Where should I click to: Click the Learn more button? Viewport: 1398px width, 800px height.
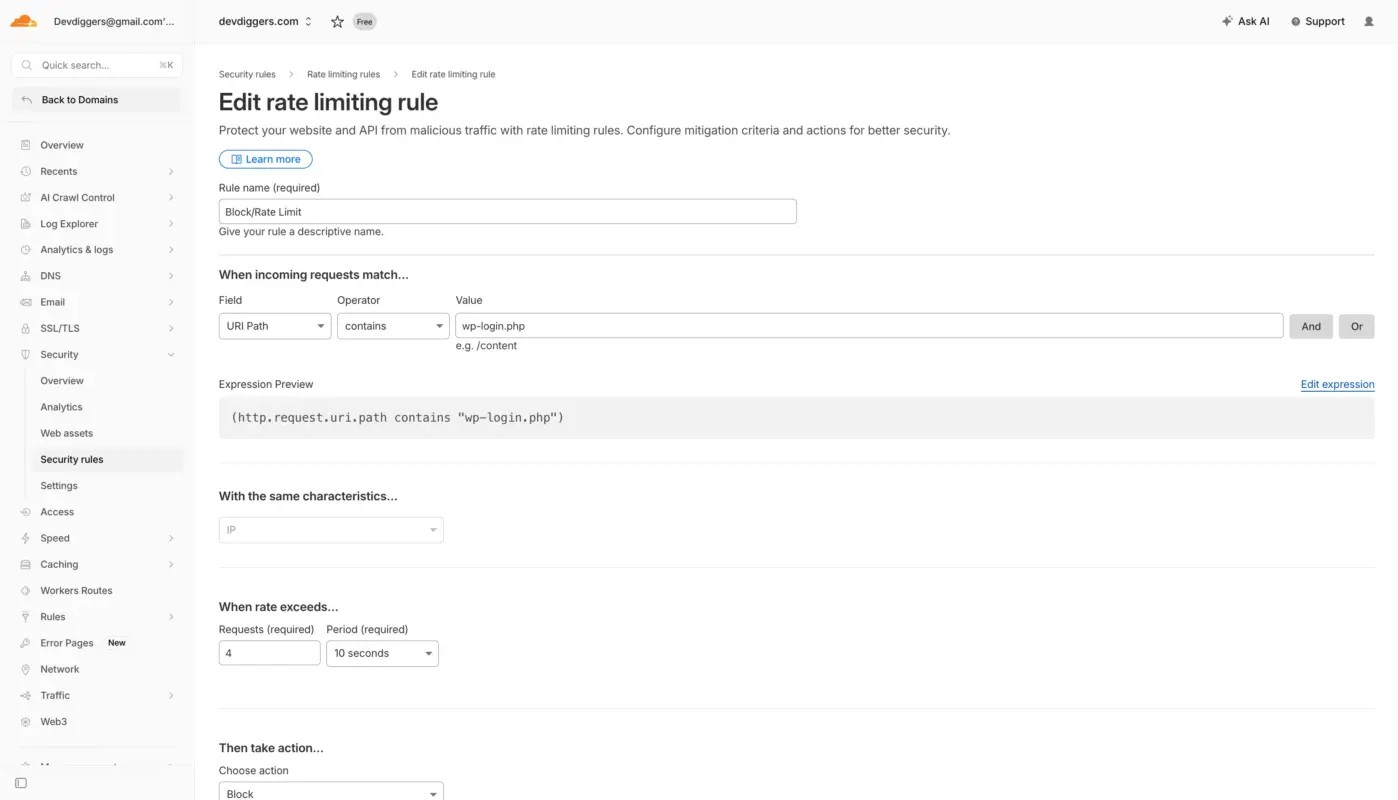[x=266, y=159]
